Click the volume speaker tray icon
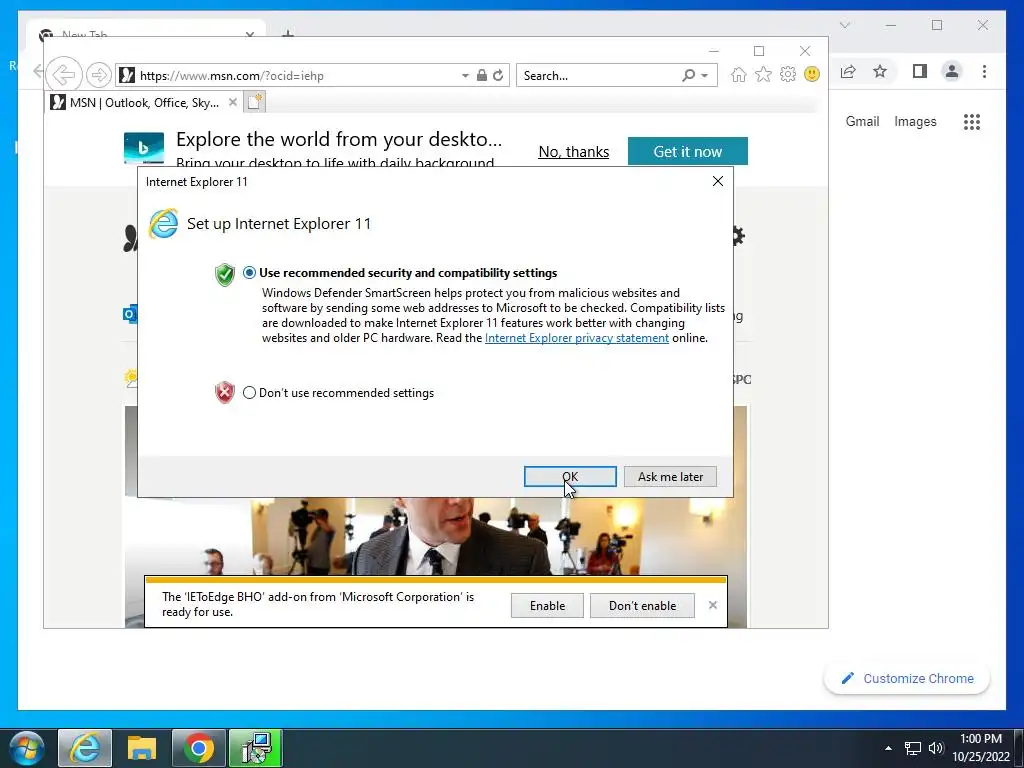The image size is (1024, 768). click(x=936, y=748)
